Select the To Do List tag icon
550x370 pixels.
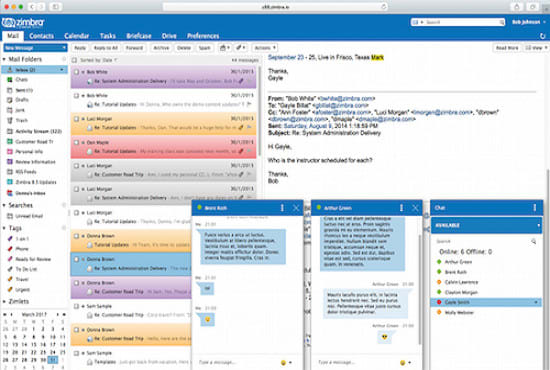point(10,269)
